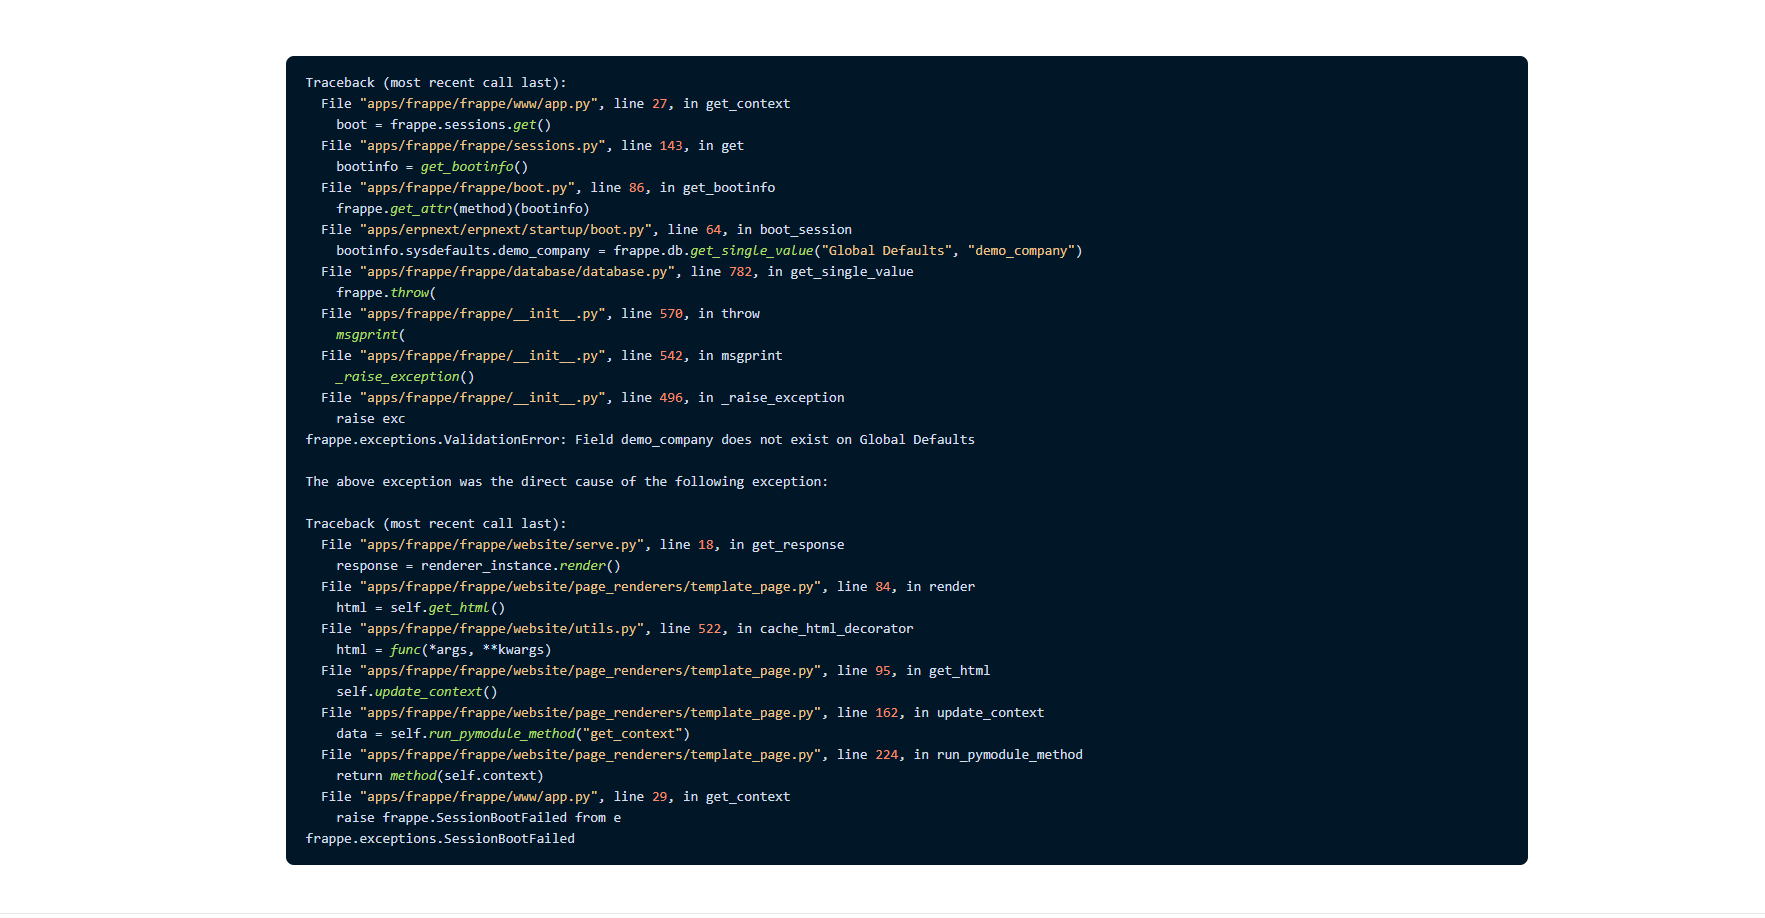The image size is (1765, 918).
Task: Click the get_single_value "Global Defaults" code line
Action: 709,251
